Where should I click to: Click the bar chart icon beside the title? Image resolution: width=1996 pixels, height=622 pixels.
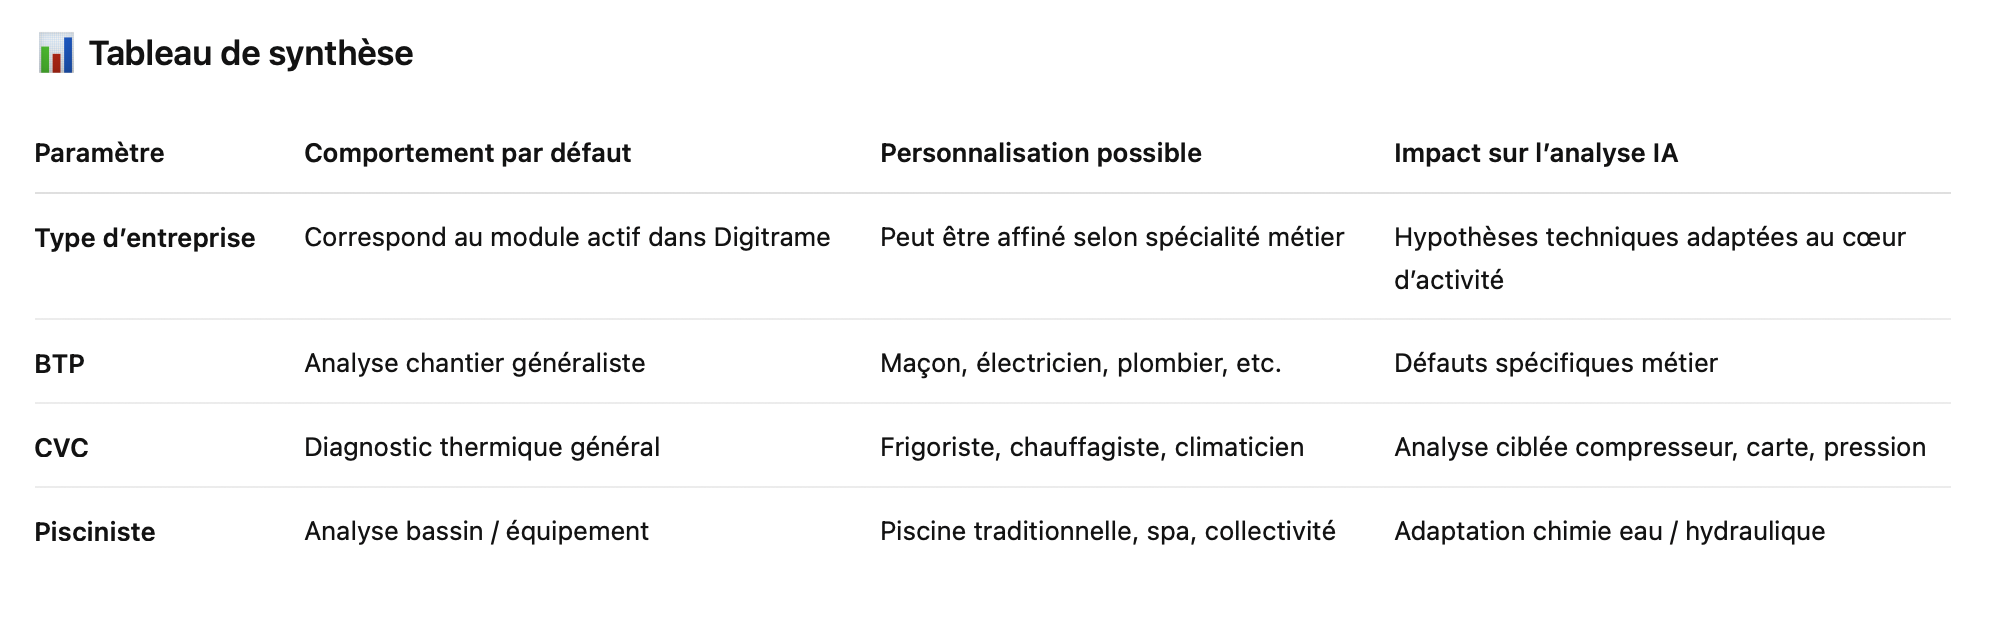coord(56,53)
